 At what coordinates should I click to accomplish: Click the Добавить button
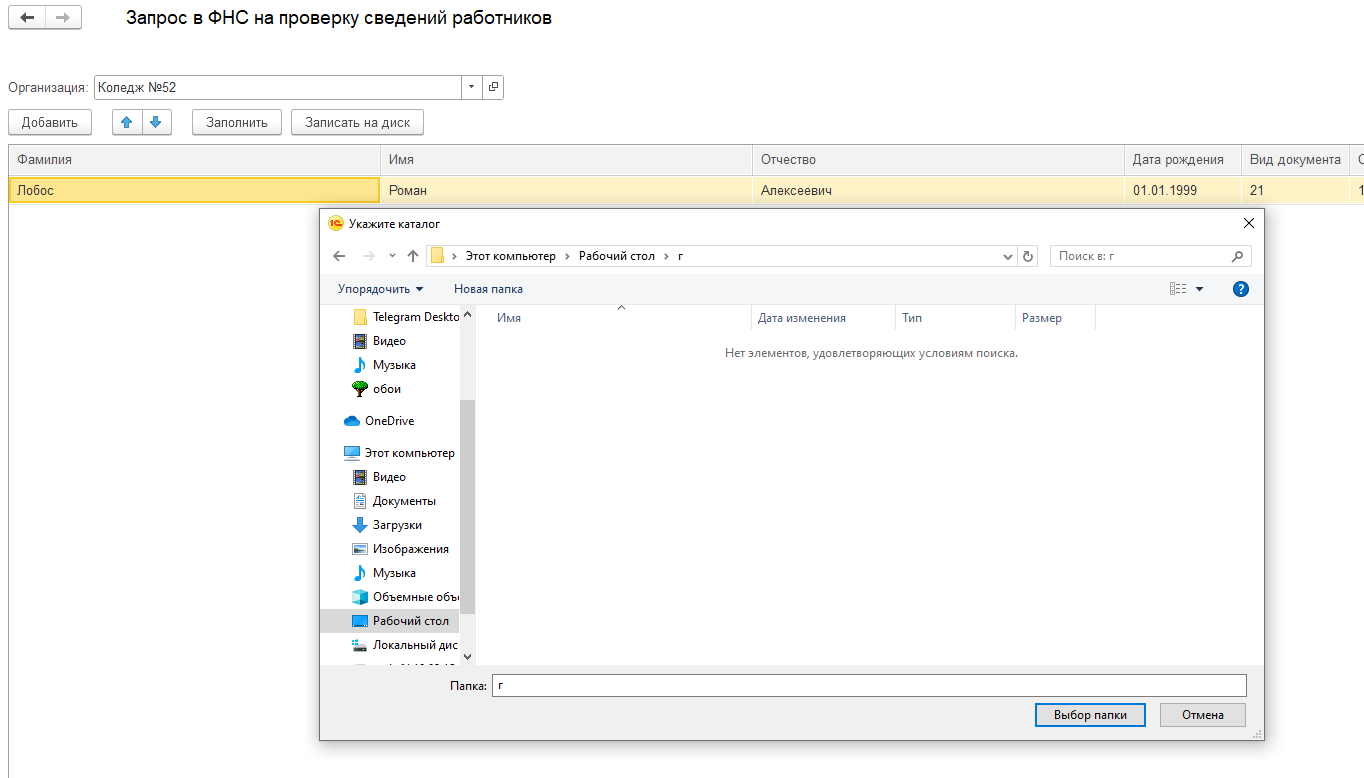point(50,122)
